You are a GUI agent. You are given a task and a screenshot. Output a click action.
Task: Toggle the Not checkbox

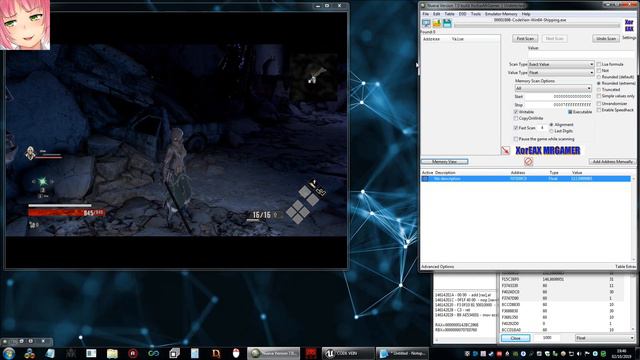[599, 71]
